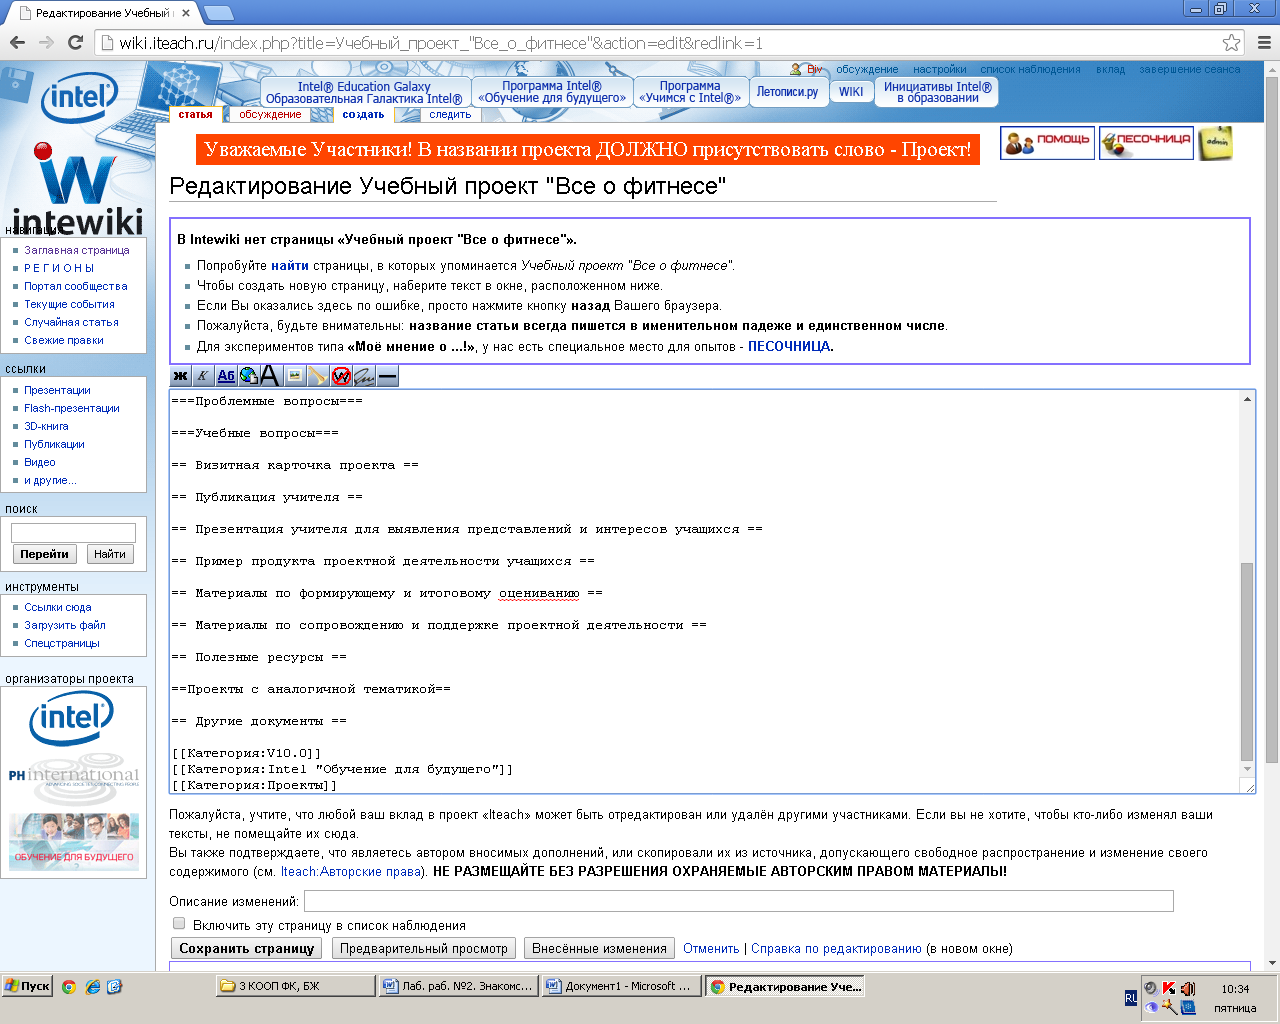Insert internal link with the Аб icon

coord(226,376)
